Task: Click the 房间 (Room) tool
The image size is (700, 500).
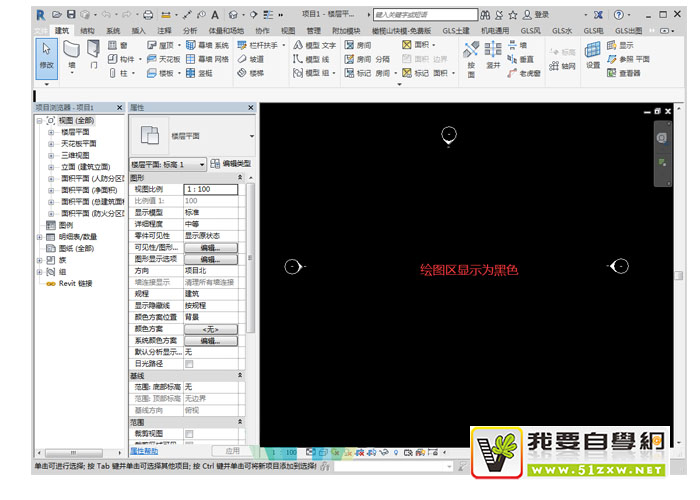Action: [358, 45]
